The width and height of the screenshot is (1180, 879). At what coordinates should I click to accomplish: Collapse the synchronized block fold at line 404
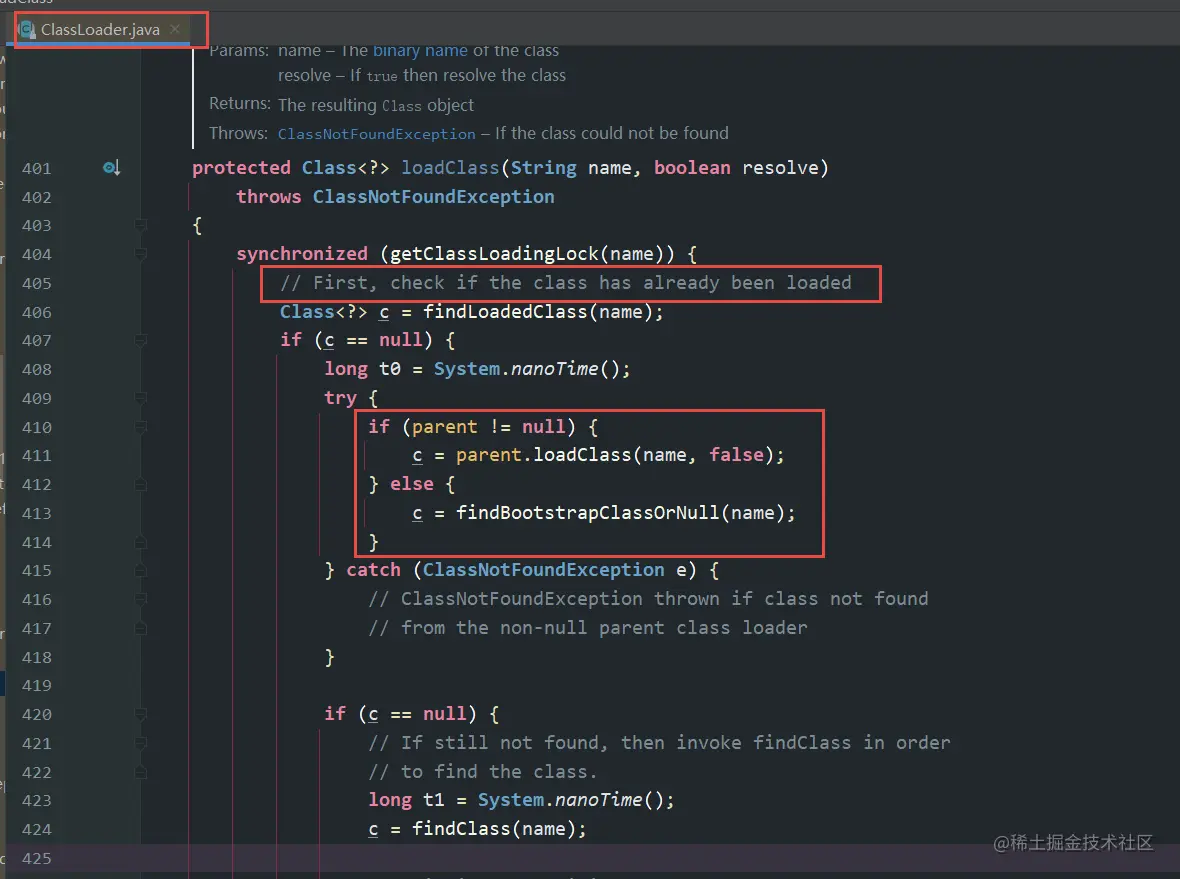[140, 254]
